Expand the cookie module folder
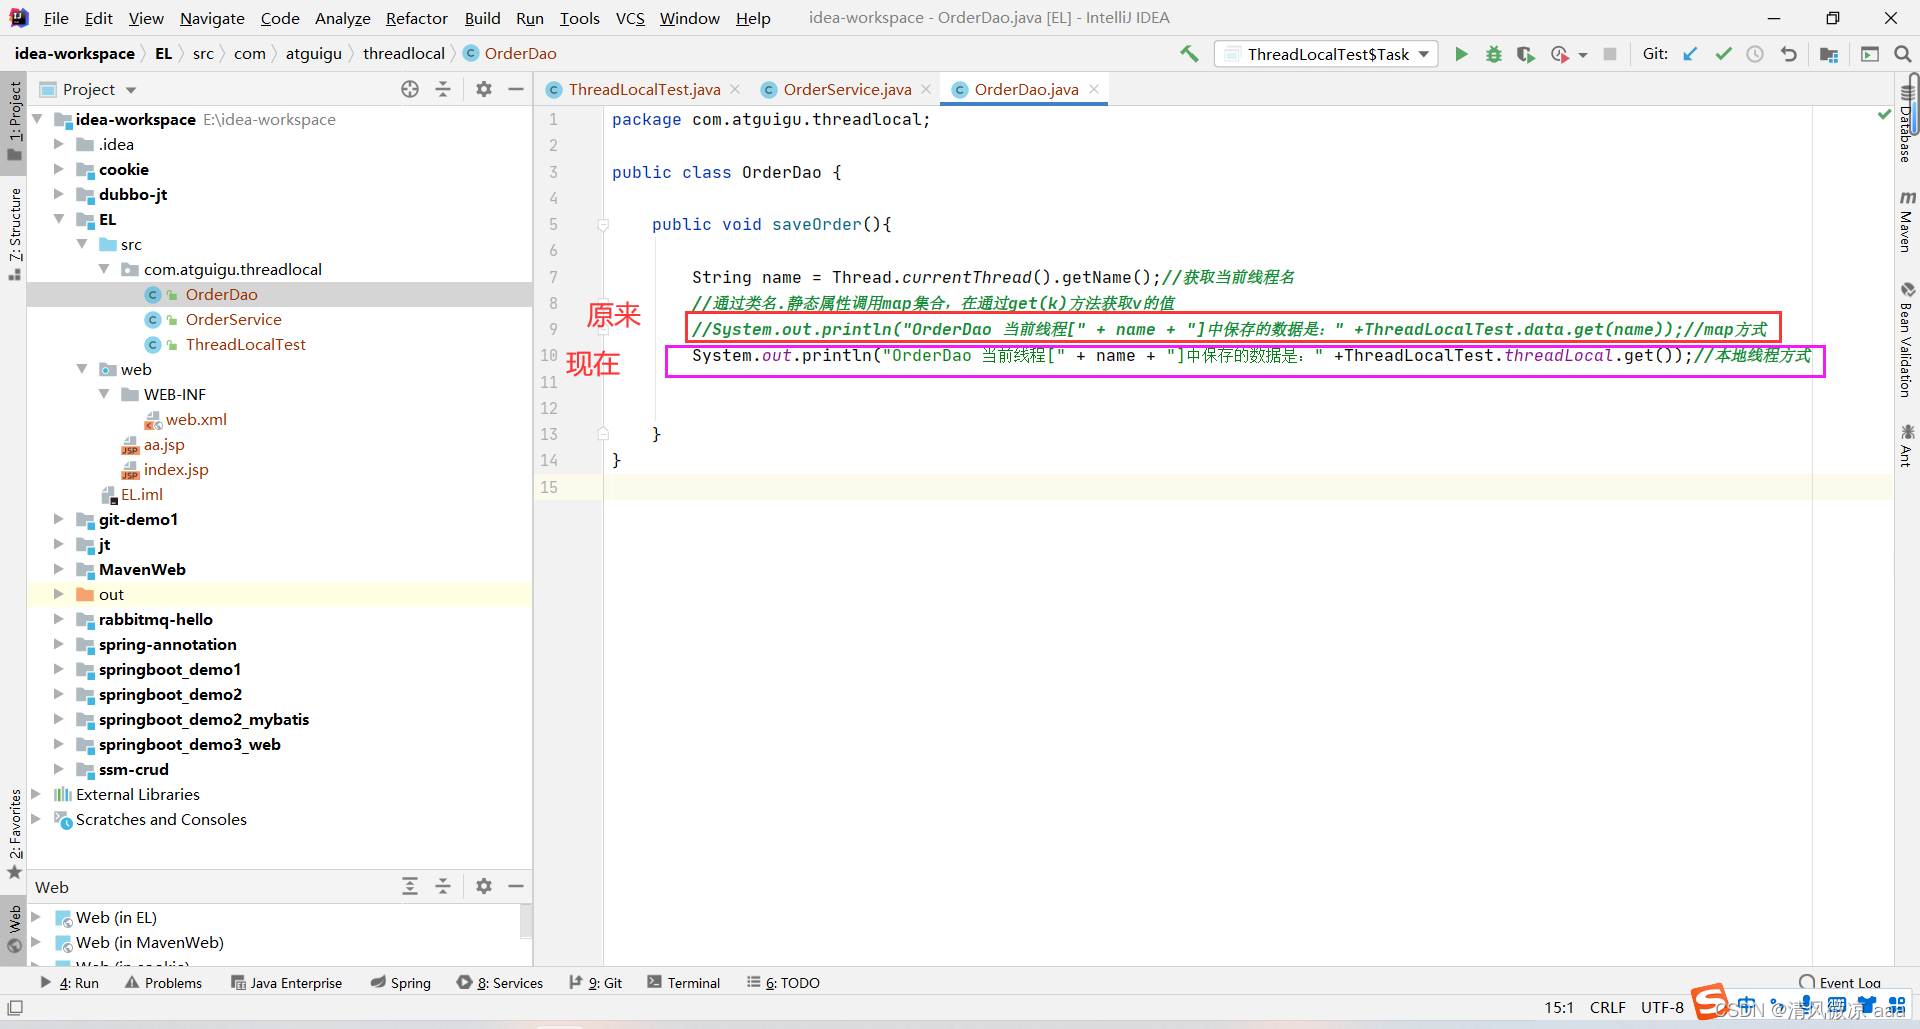1920x1029 pixels. click(x=59, y=169)
